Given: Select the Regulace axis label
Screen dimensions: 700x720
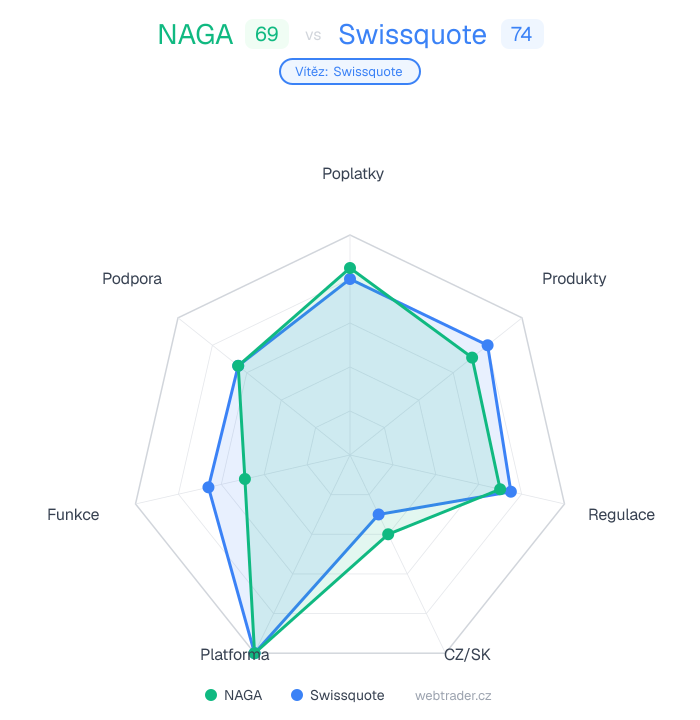Looking at the screenshot, I should (x=621, y=515).
